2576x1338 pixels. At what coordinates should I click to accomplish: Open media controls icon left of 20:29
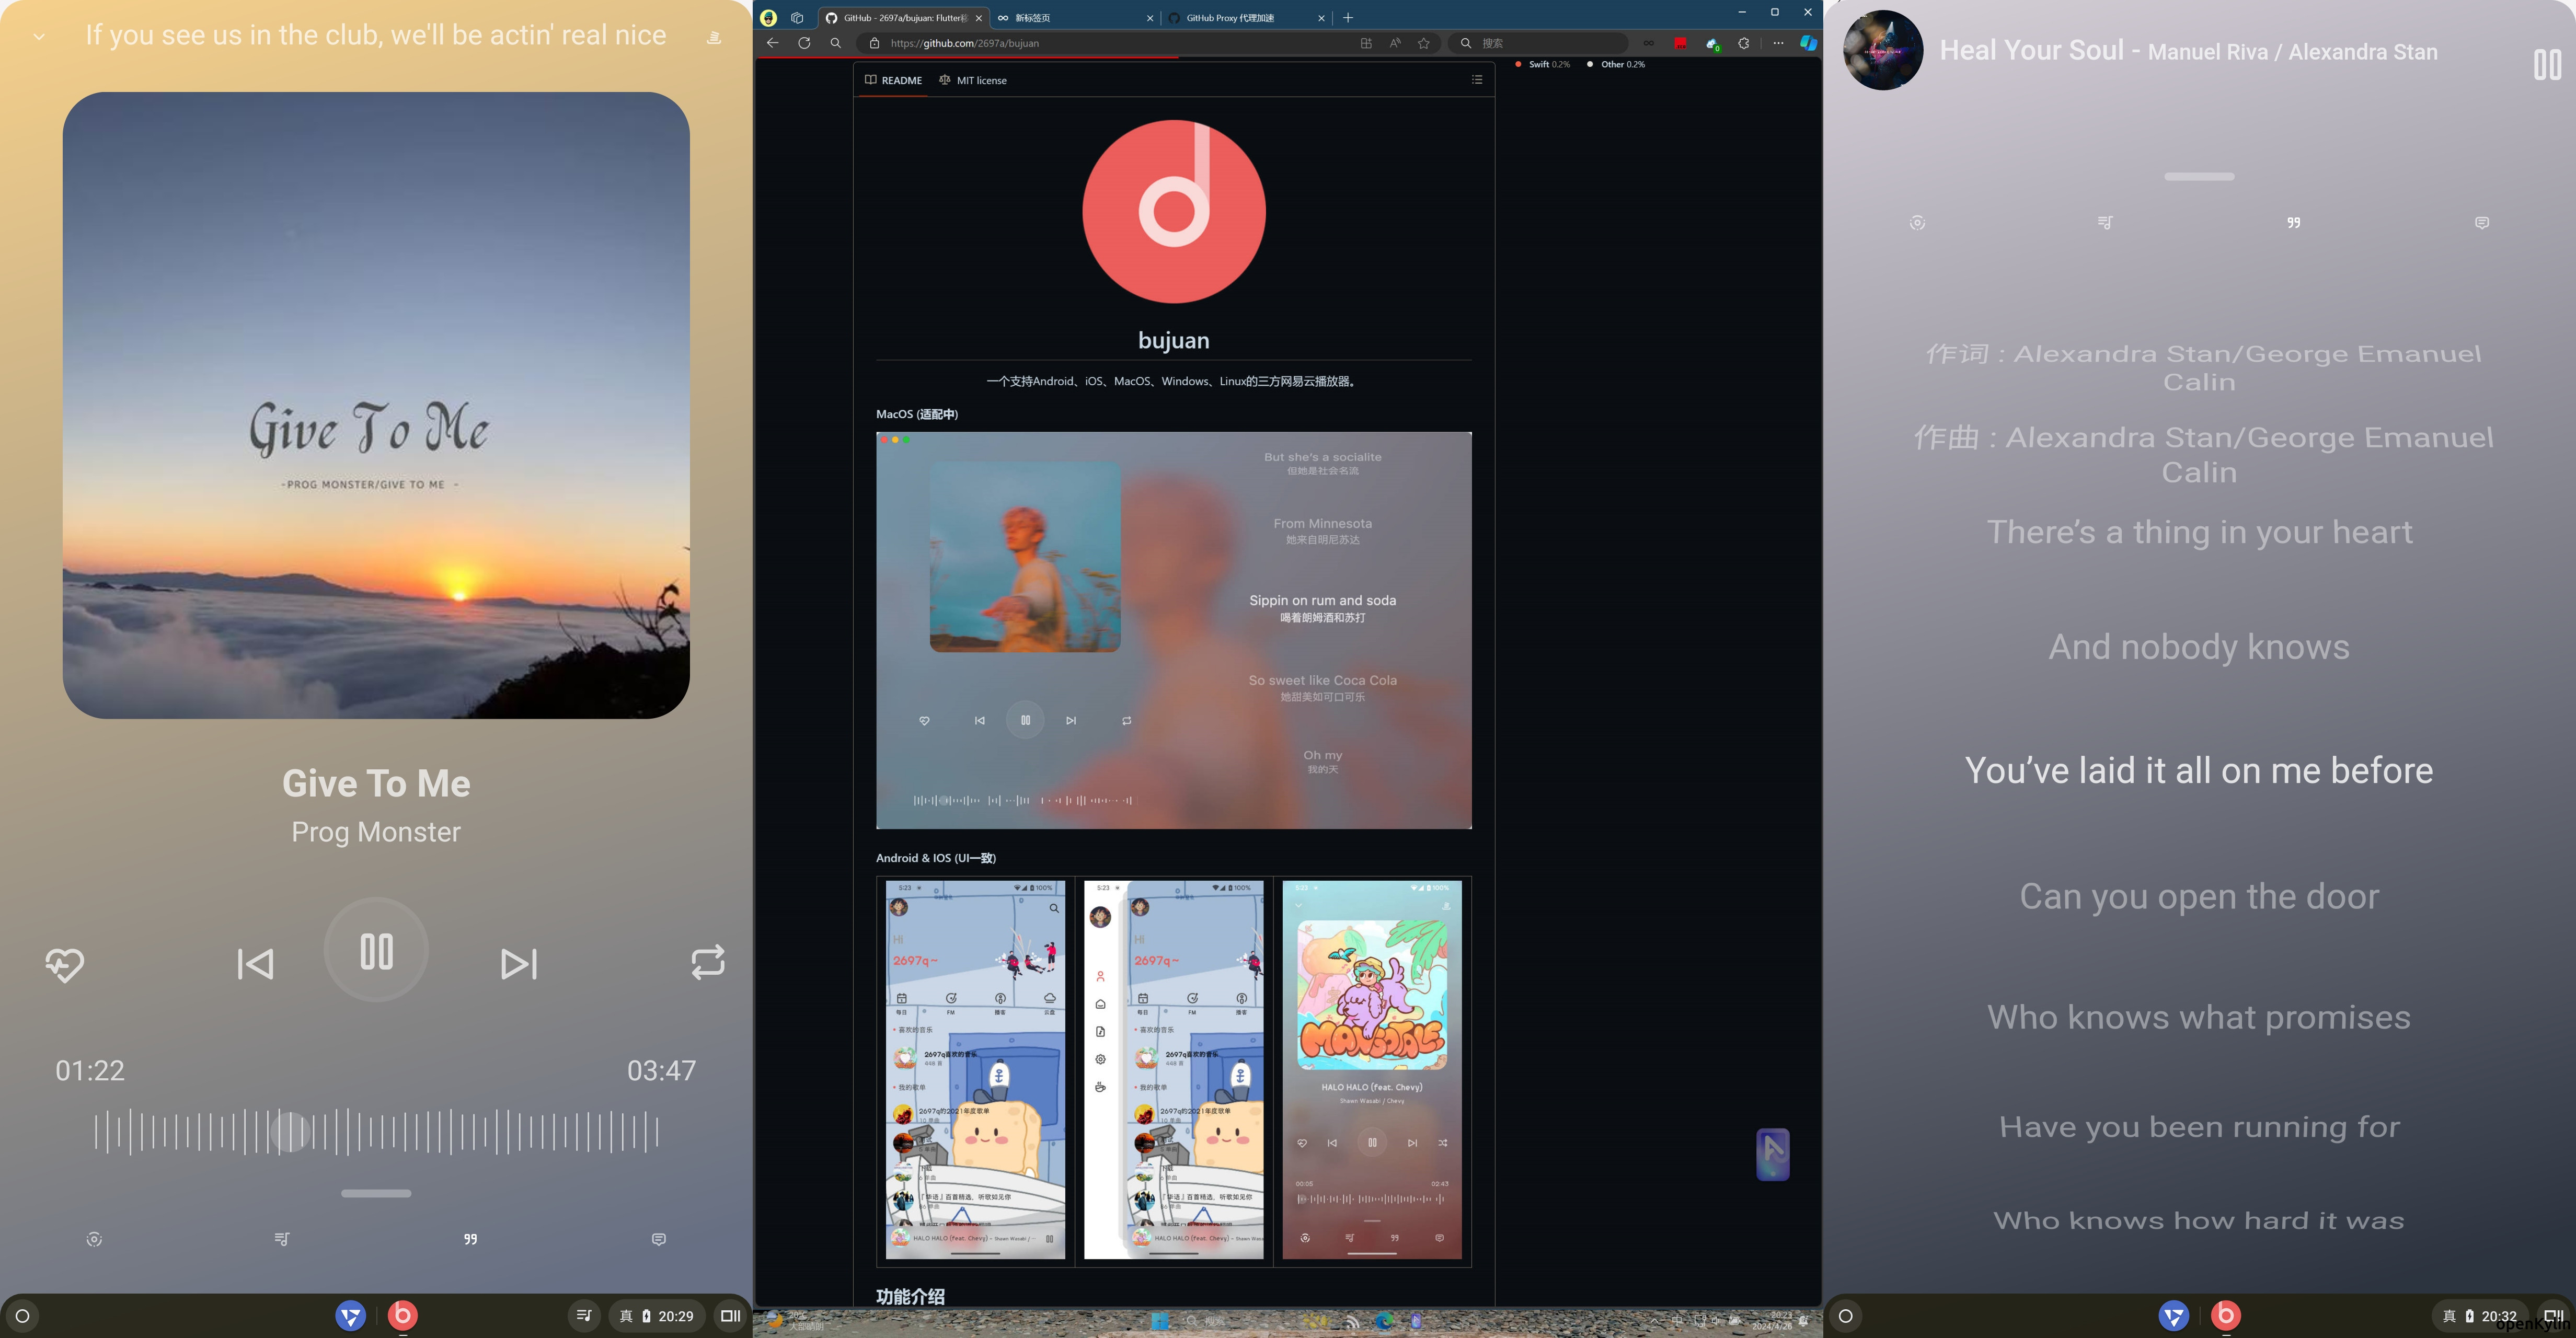[585, 1316]
